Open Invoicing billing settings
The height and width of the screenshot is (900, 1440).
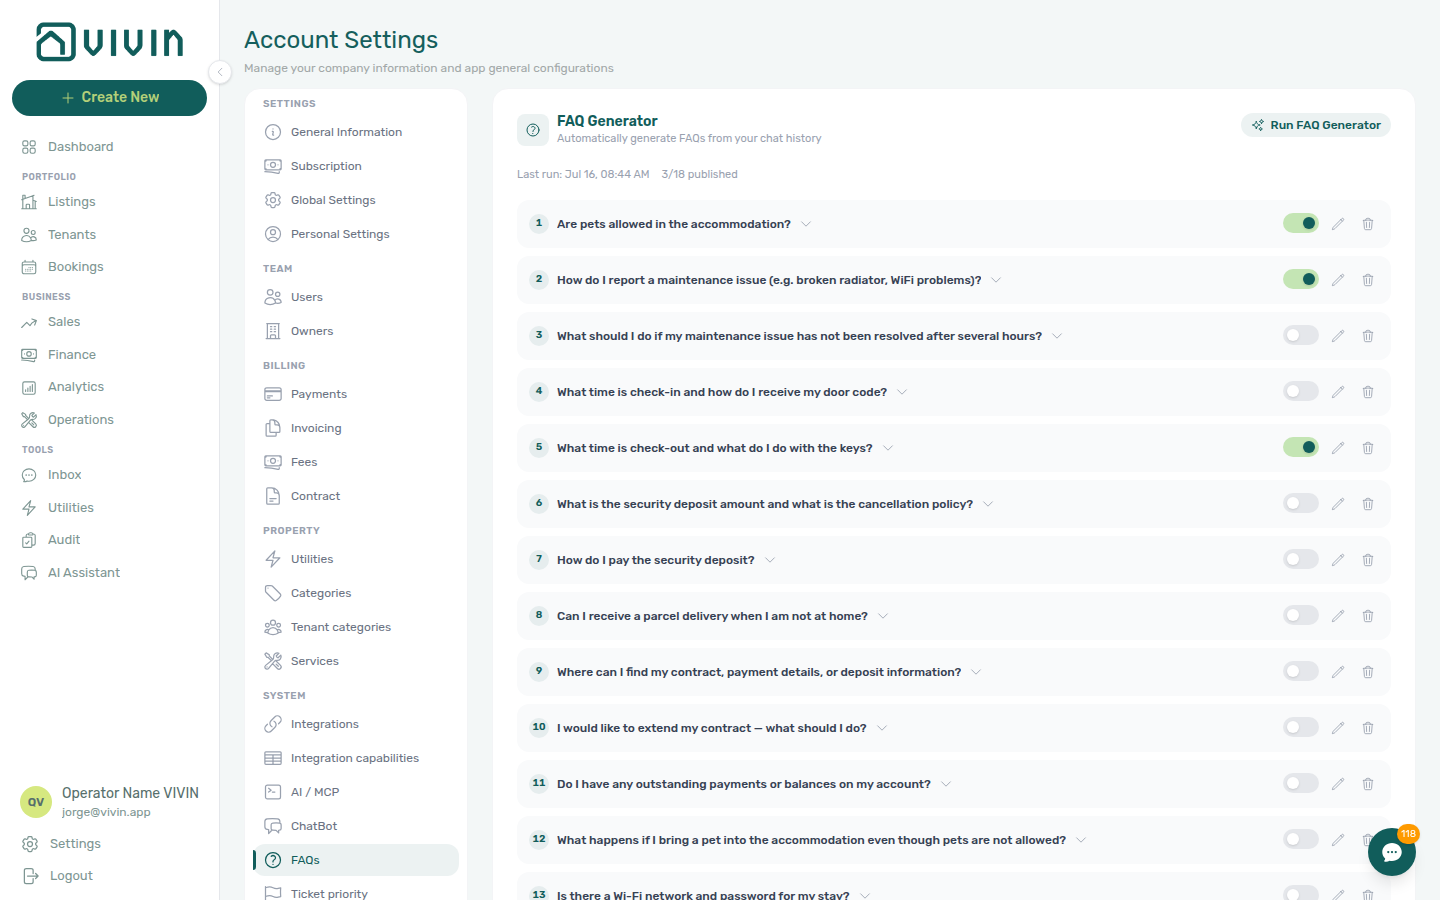(x=356, y=428)
